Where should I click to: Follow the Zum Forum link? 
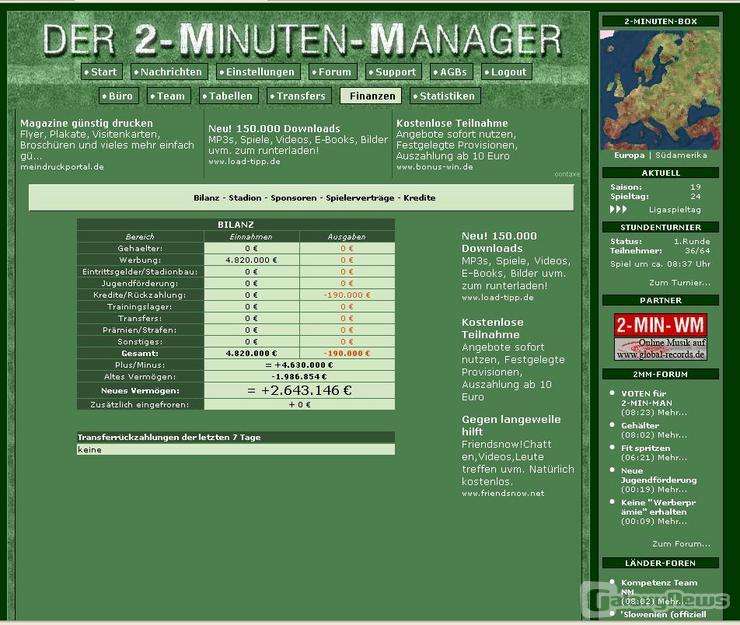[681, 544]
